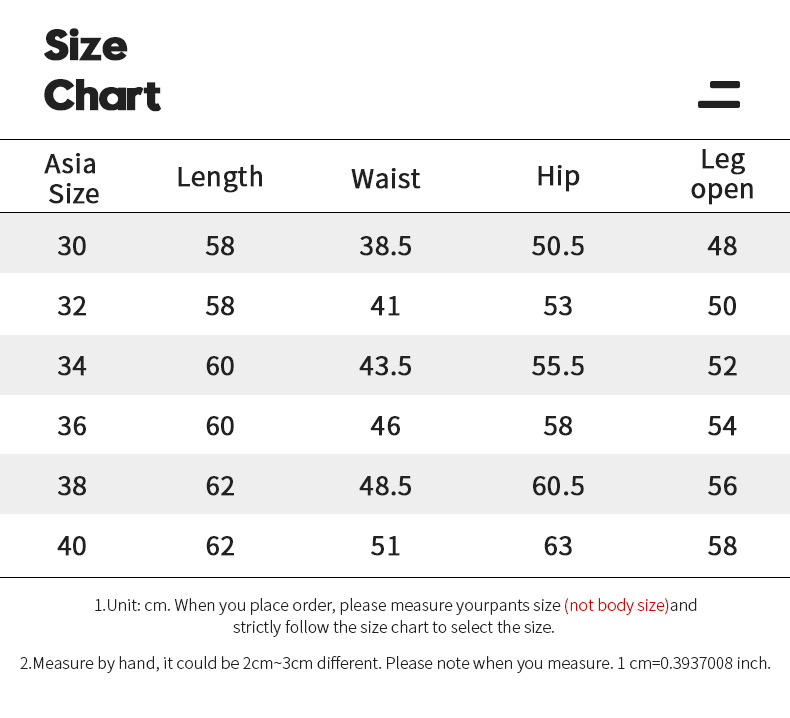
Task: Click the two-bar equals icon
Action: [x=719, y=94]
